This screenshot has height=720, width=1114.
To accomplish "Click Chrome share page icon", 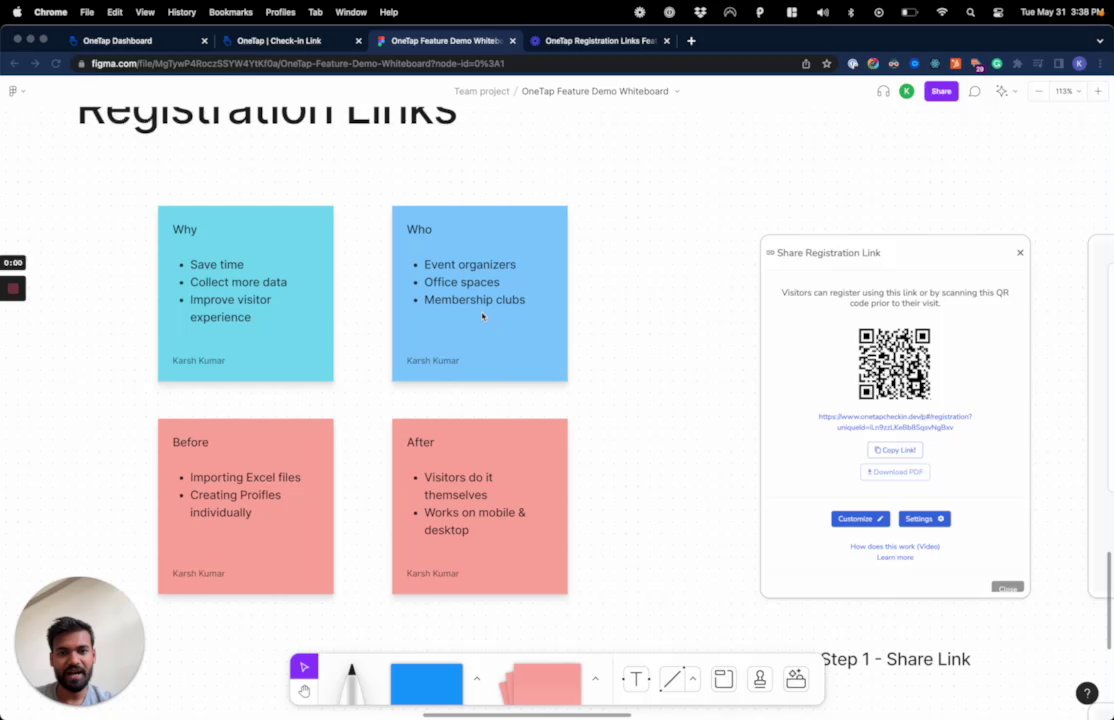I will click(806, 63).
